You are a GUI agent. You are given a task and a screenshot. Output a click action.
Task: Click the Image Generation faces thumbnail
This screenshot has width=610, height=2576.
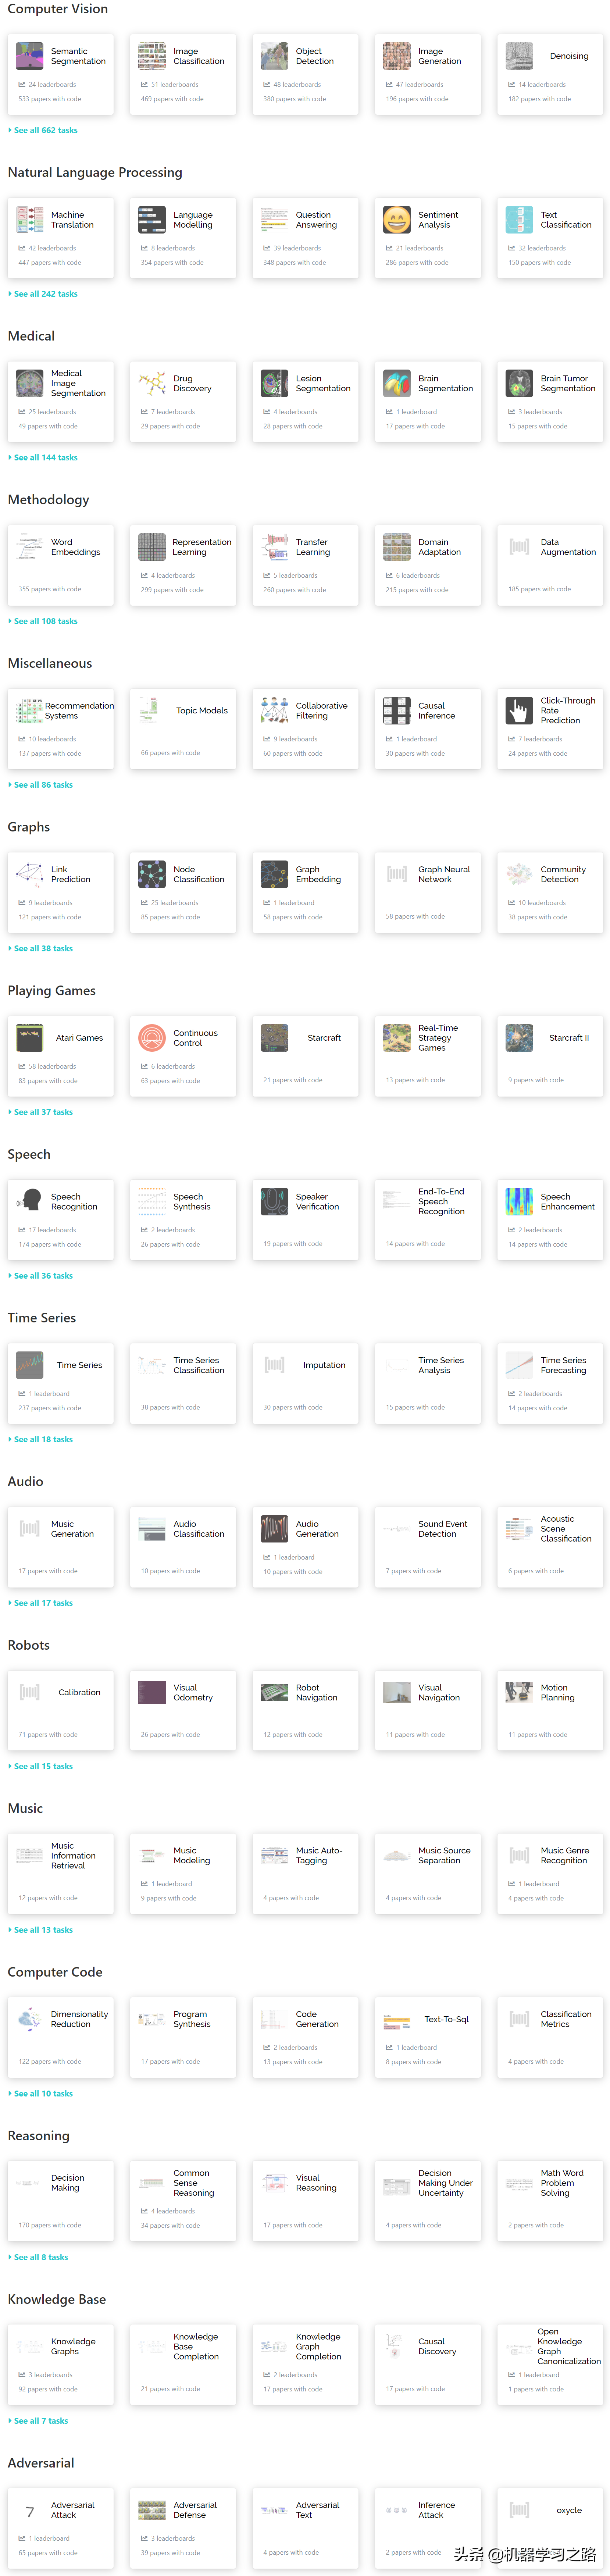397,56
